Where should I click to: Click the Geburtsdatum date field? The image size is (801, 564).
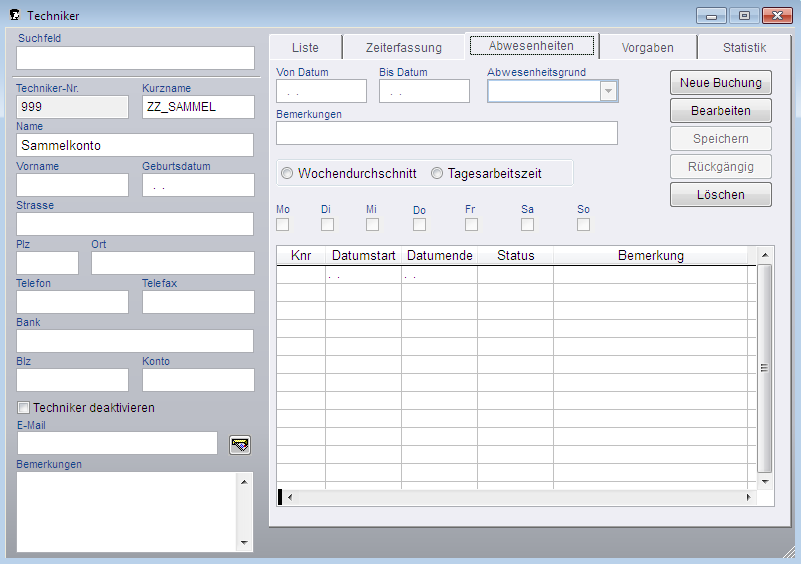tap(198, 185)
